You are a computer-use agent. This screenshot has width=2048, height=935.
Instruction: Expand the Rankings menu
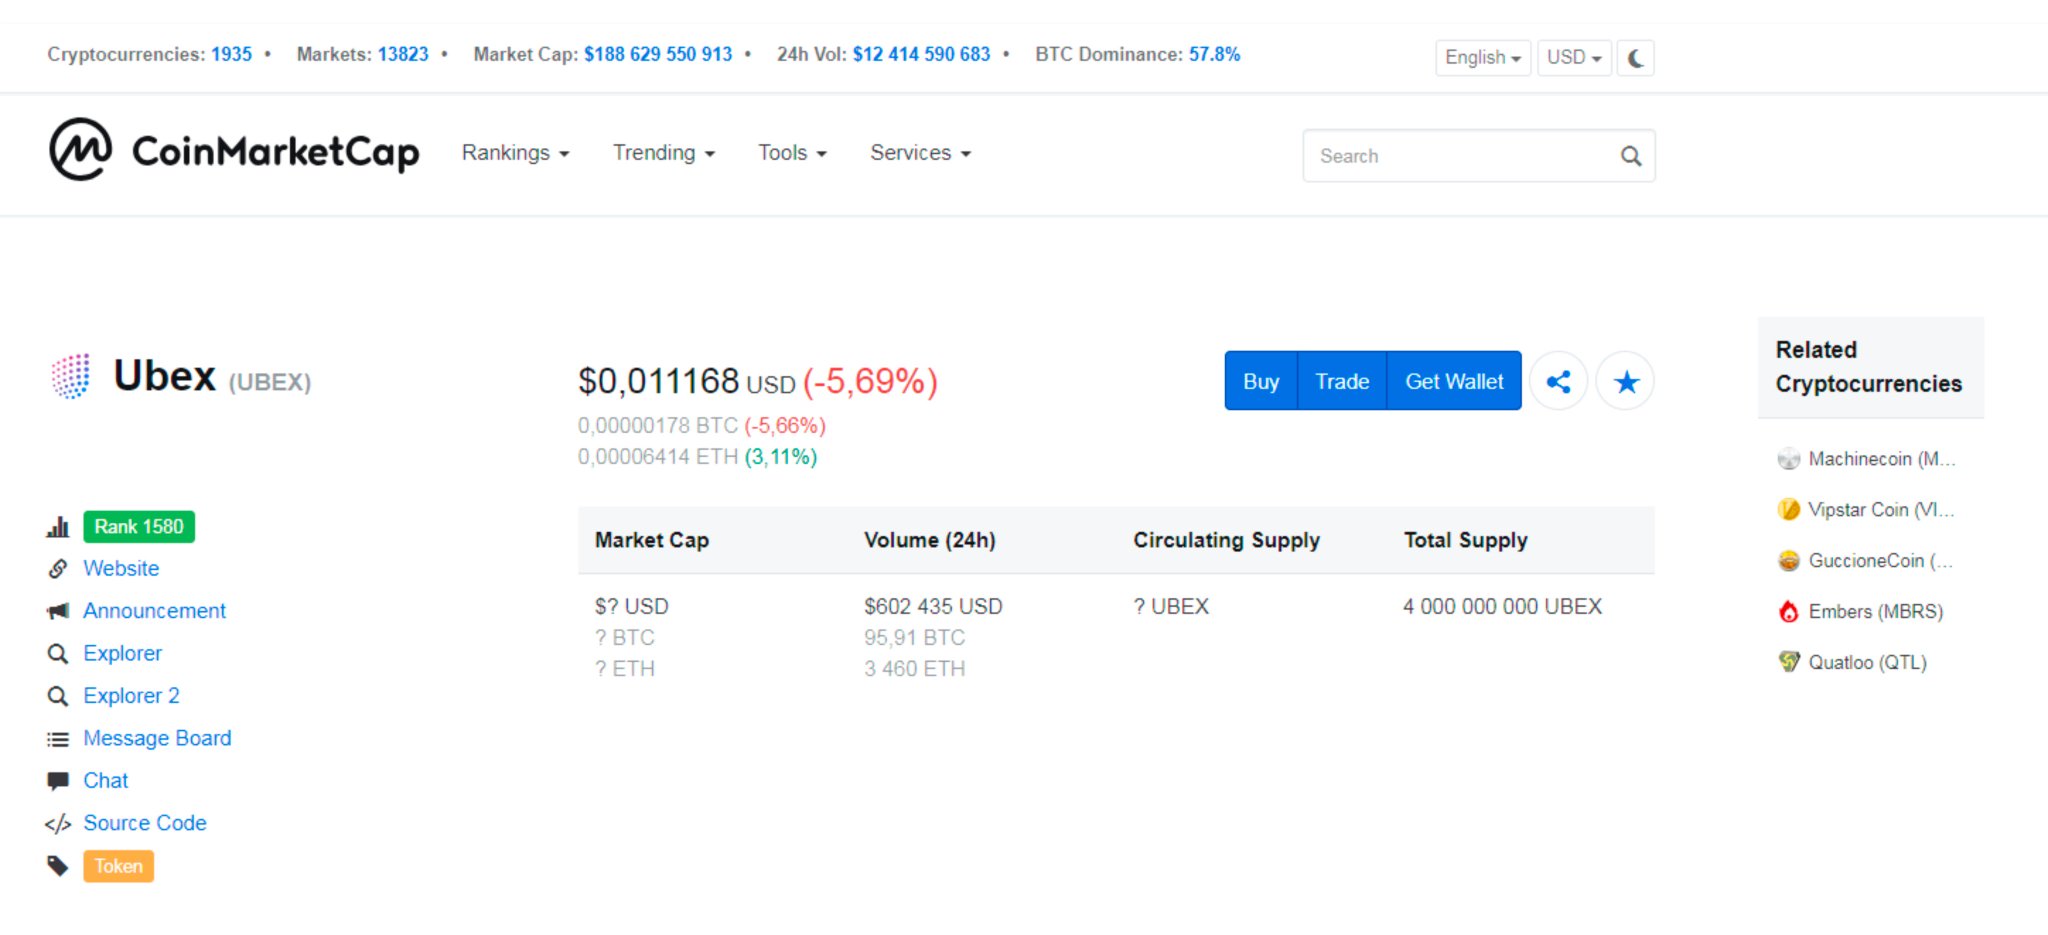pyautogui.click(x=515, y=153)
